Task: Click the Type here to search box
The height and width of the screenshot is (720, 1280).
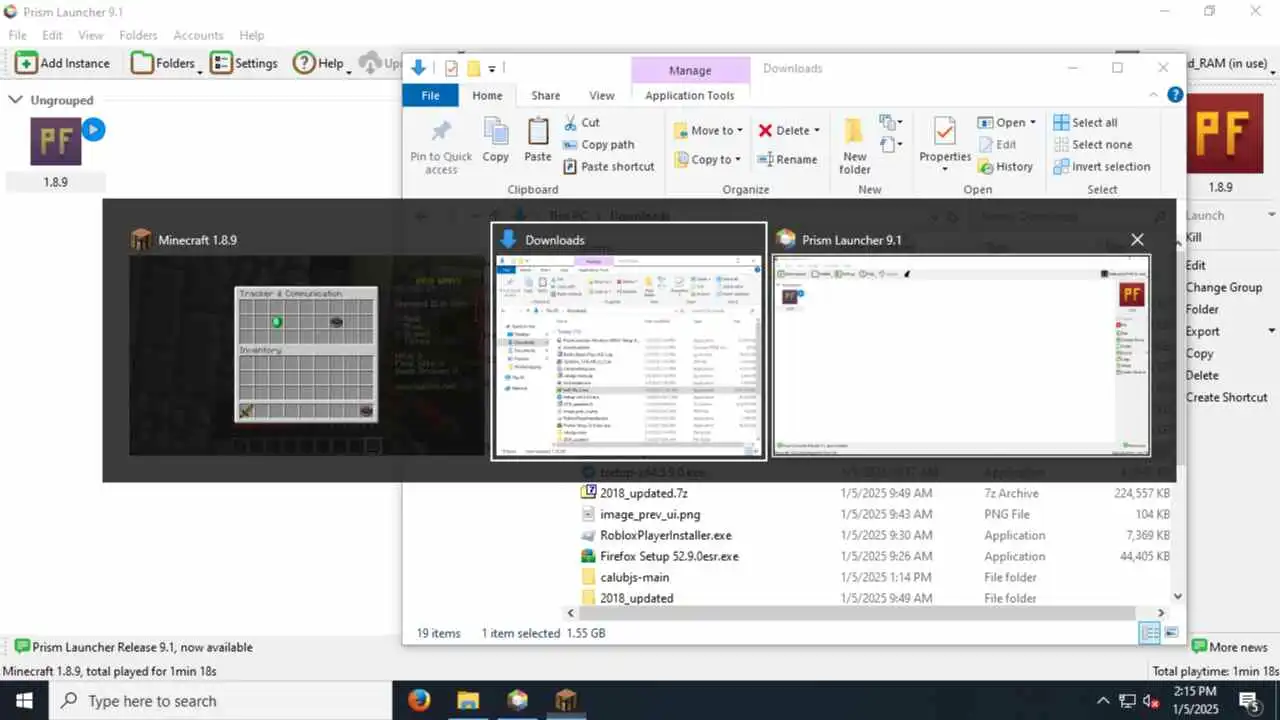Action: pyautogui.click(x=220, y=700)
